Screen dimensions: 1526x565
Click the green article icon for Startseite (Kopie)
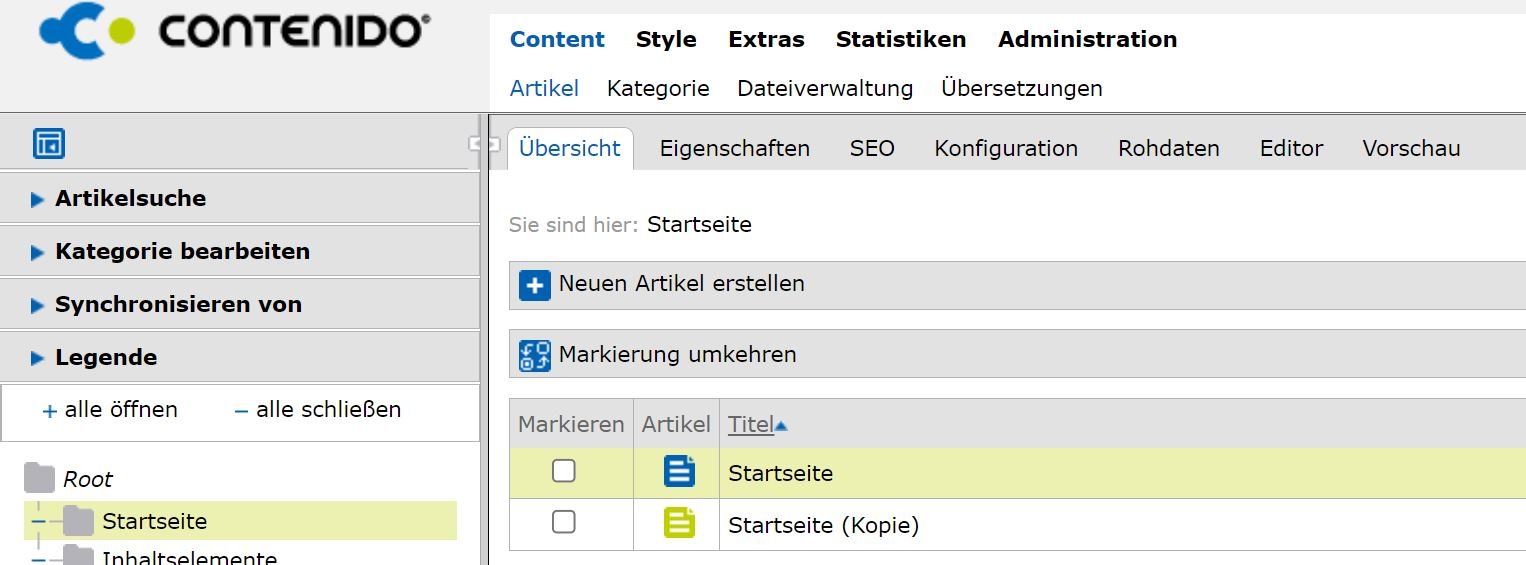tap(679, 523)
